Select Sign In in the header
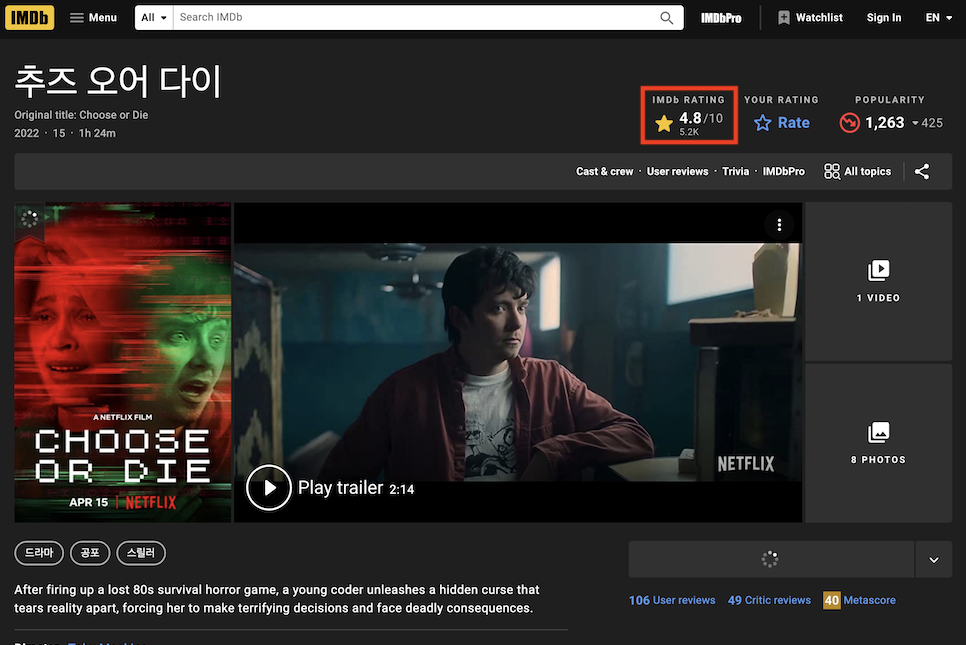 [883, 17]
